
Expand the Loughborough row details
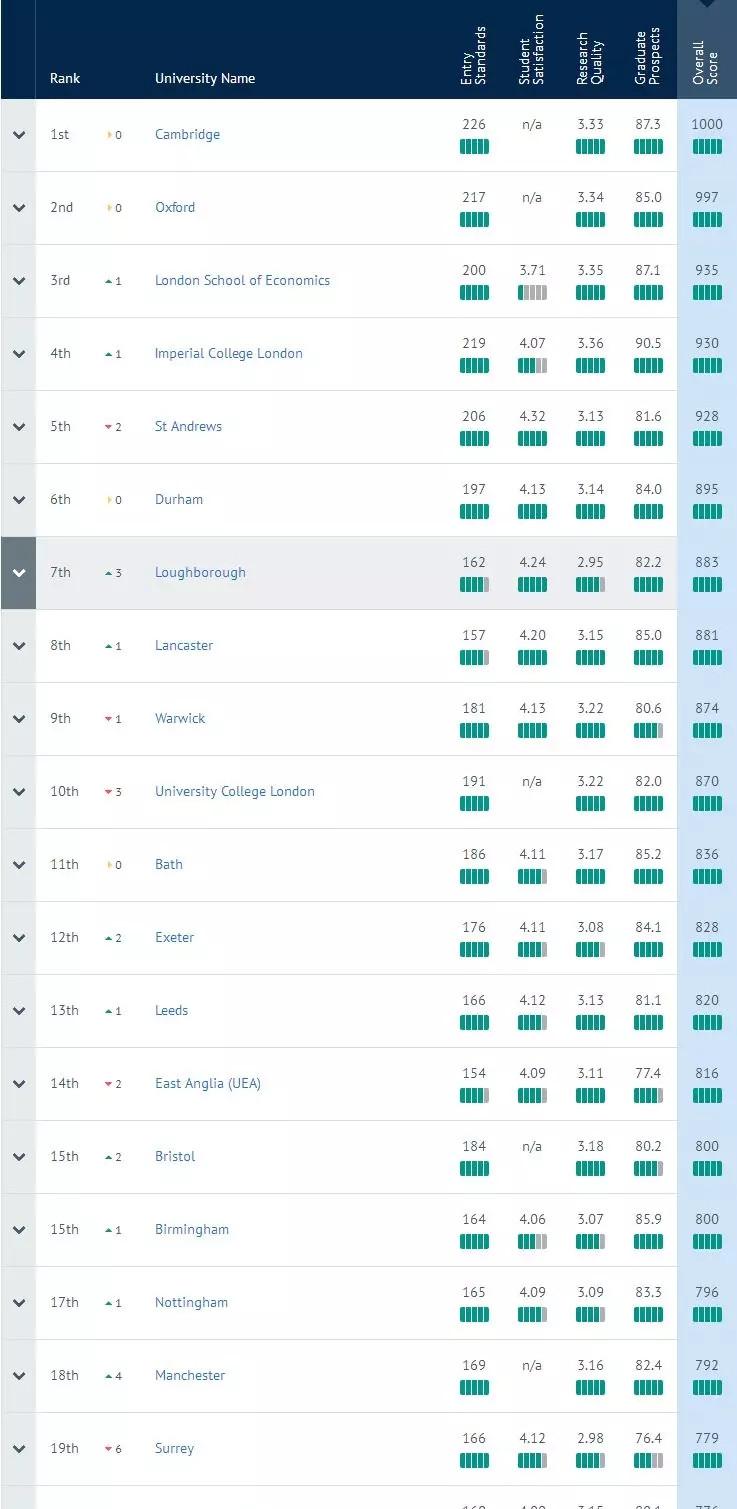coord(18,573)
